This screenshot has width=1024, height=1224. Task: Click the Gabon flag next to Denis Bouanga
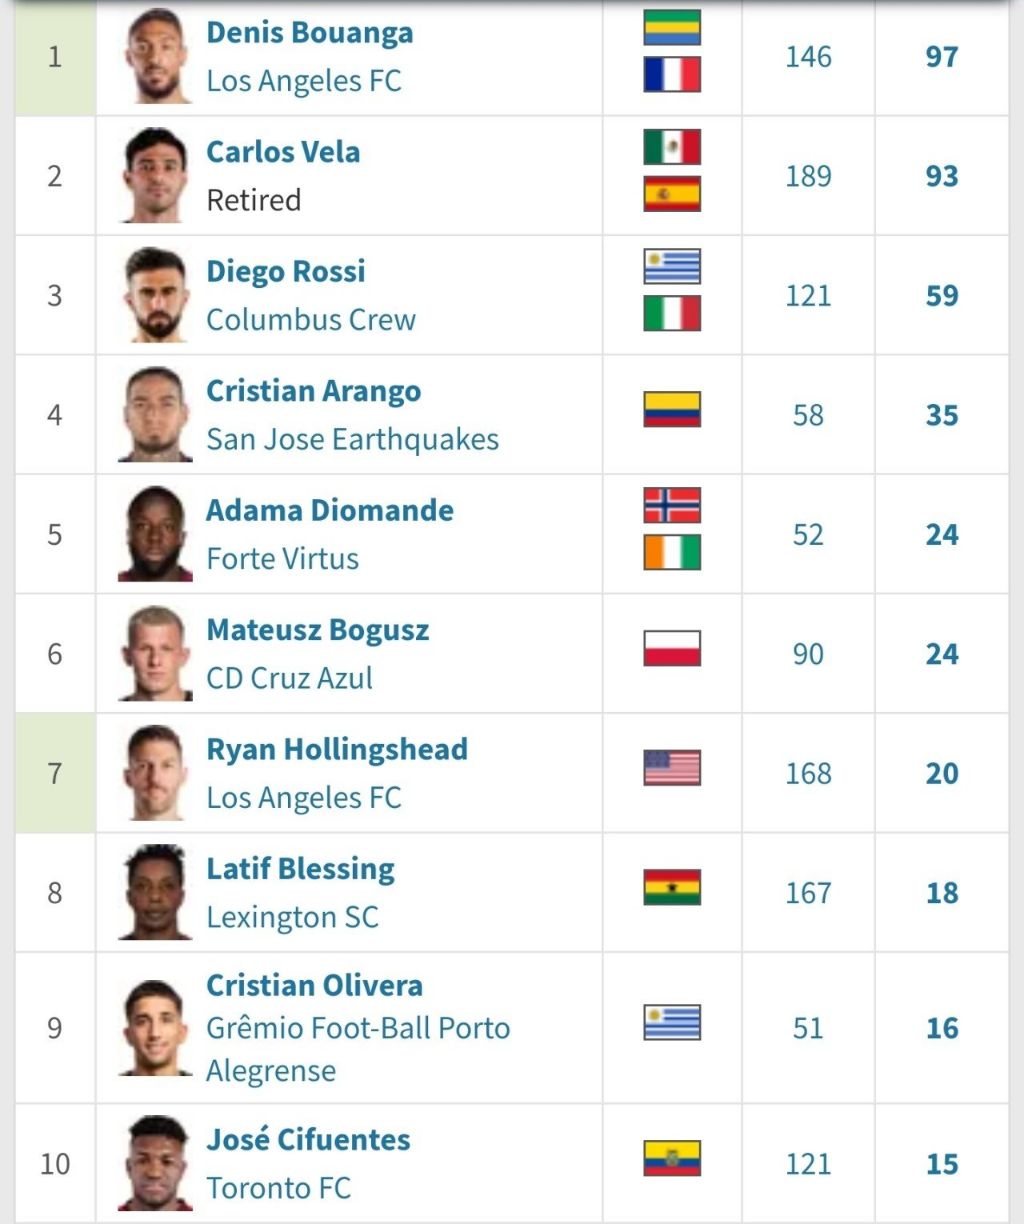pos(671,29)
